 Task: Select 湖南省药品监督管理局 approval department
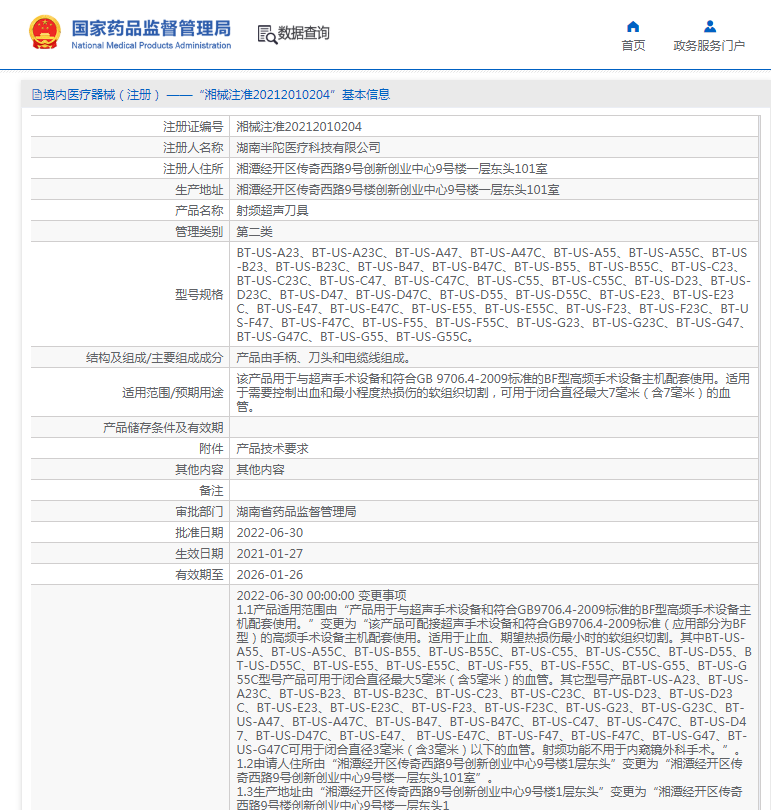[296, 511]
